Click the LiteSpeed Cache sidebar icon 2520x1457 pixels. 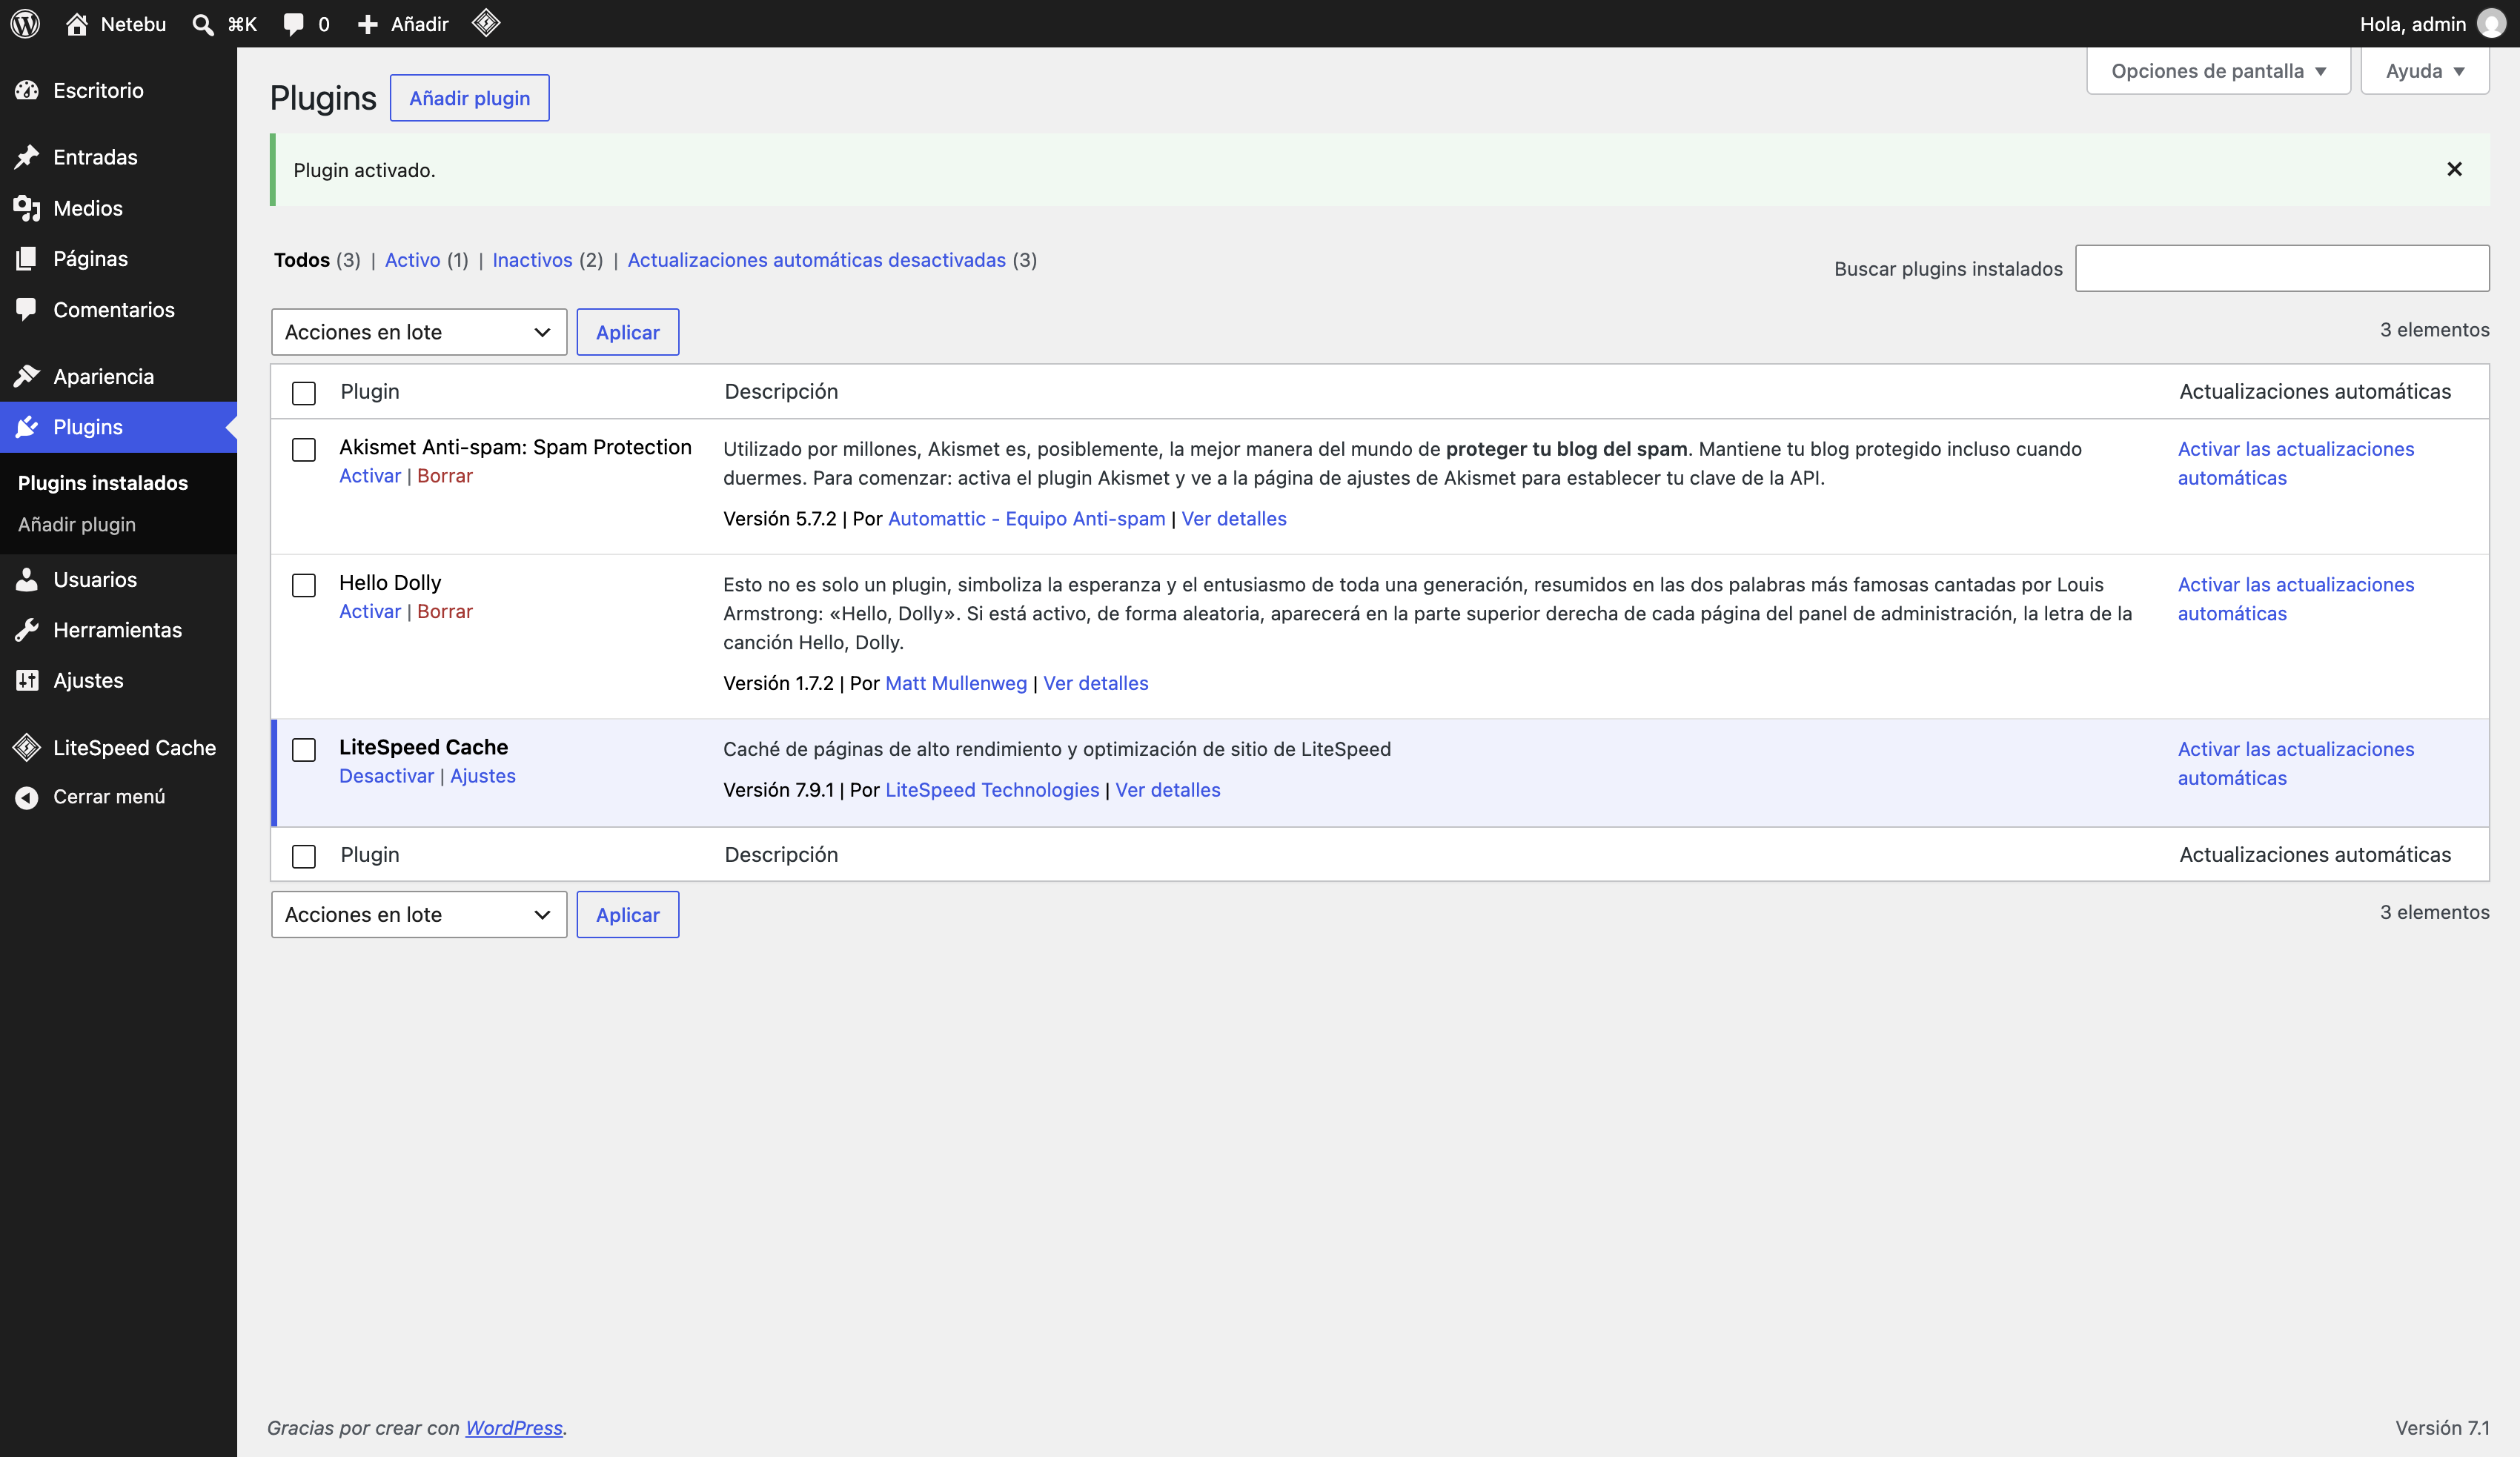click(27, 747)
